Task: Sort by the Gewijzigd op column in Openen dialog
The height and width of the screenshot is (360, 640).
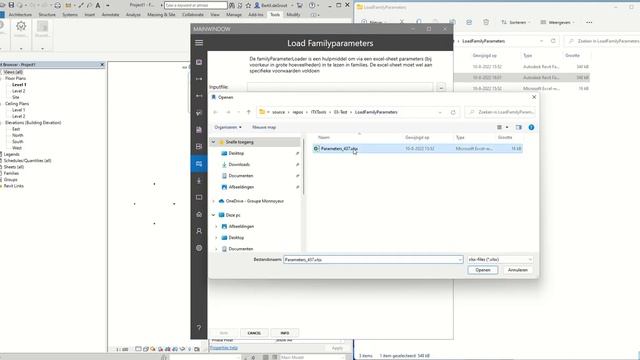Action: (417, 138)
